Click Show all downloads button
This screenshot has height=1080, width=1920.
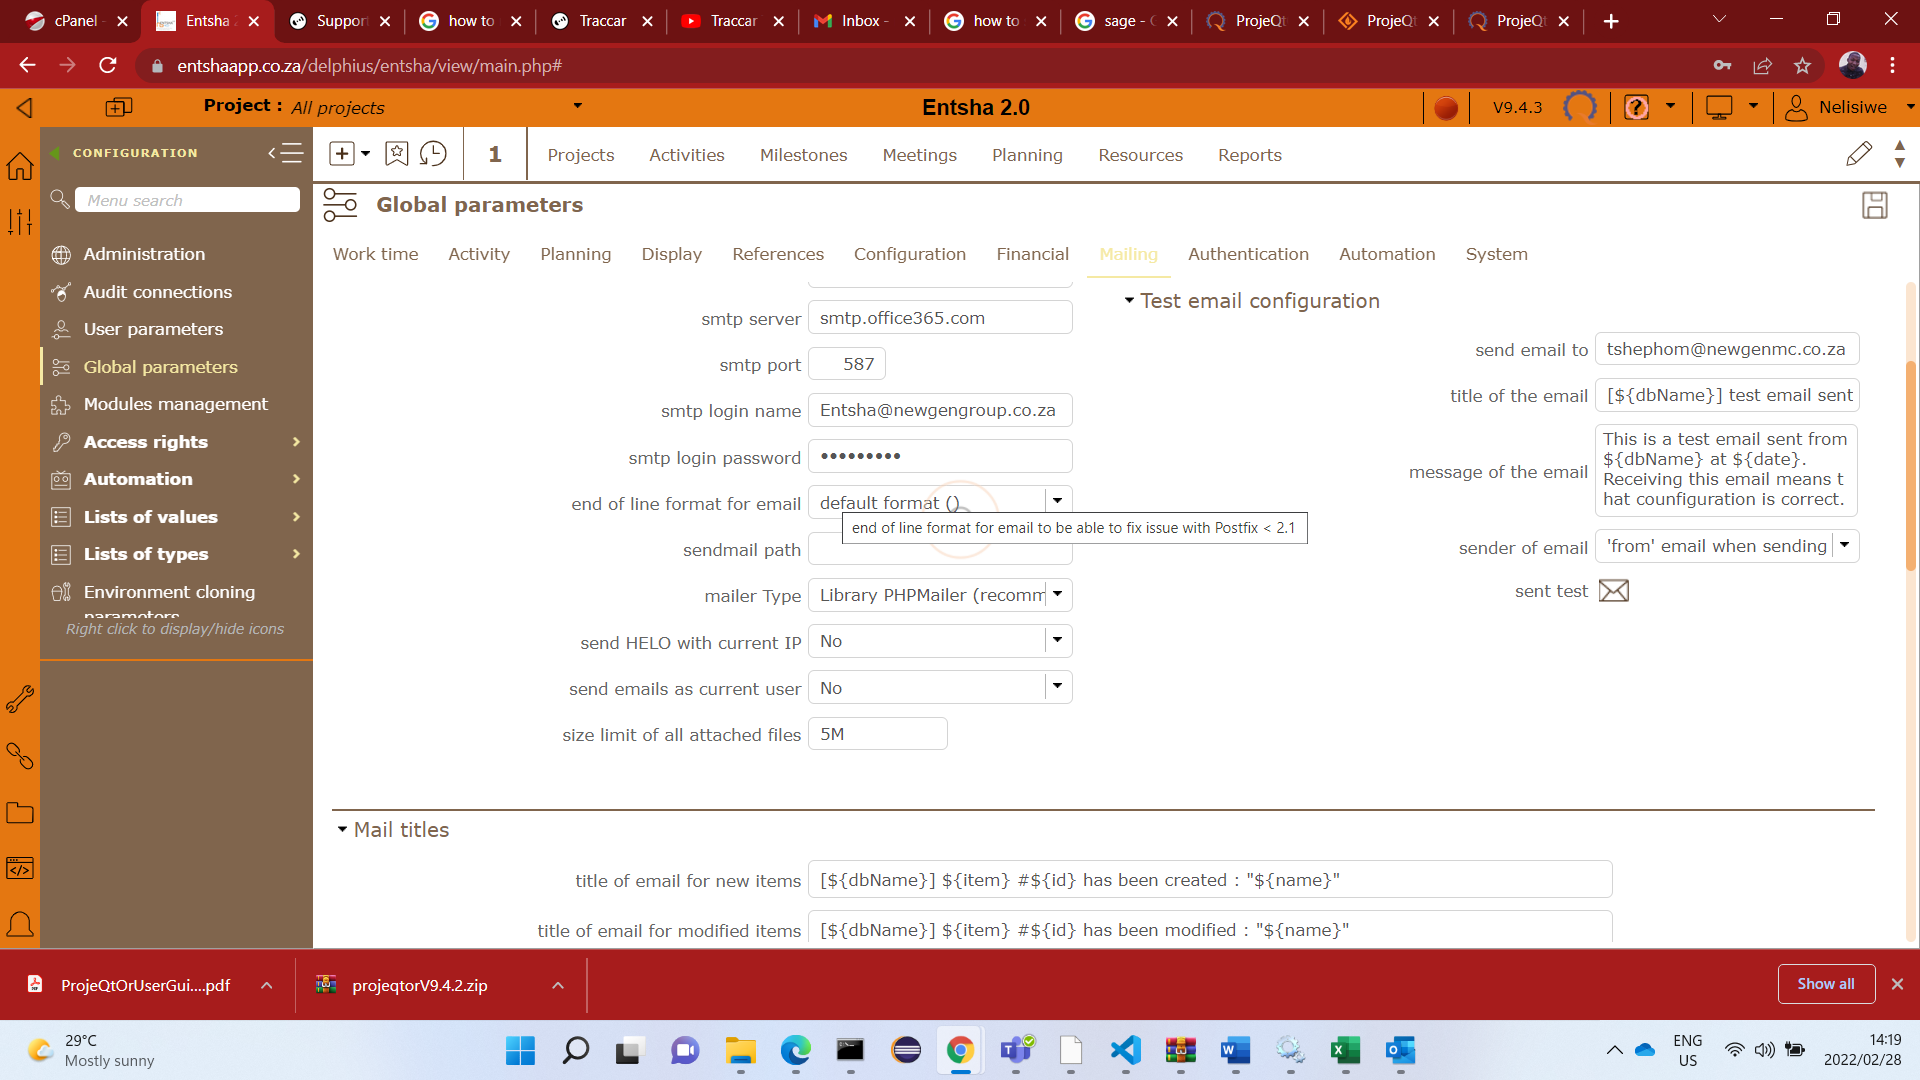click(1825, 984)
